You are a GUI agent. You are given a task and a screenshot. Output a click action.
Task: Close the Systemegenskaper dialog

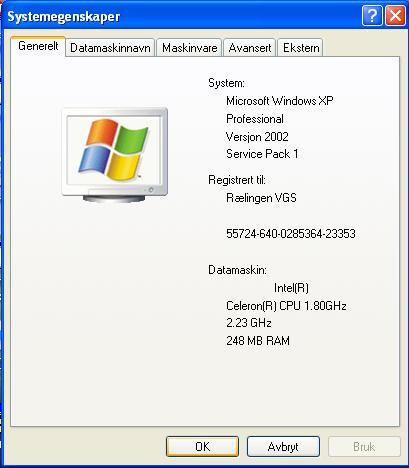(x=395, y=16)
